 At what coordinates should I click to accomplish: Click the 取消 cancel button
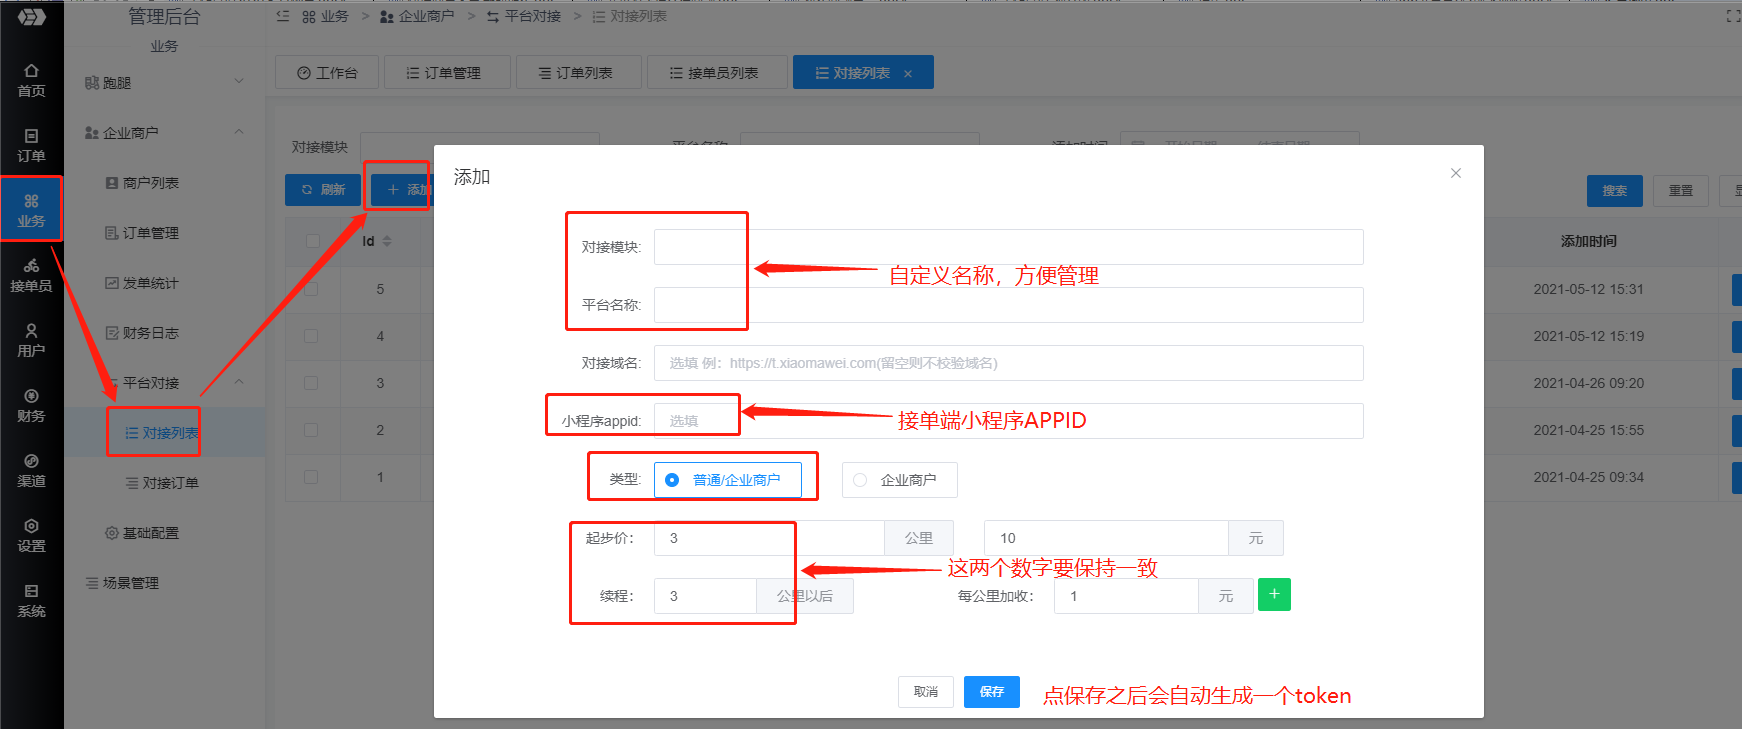pyautogui.click(x=926, y=692)
